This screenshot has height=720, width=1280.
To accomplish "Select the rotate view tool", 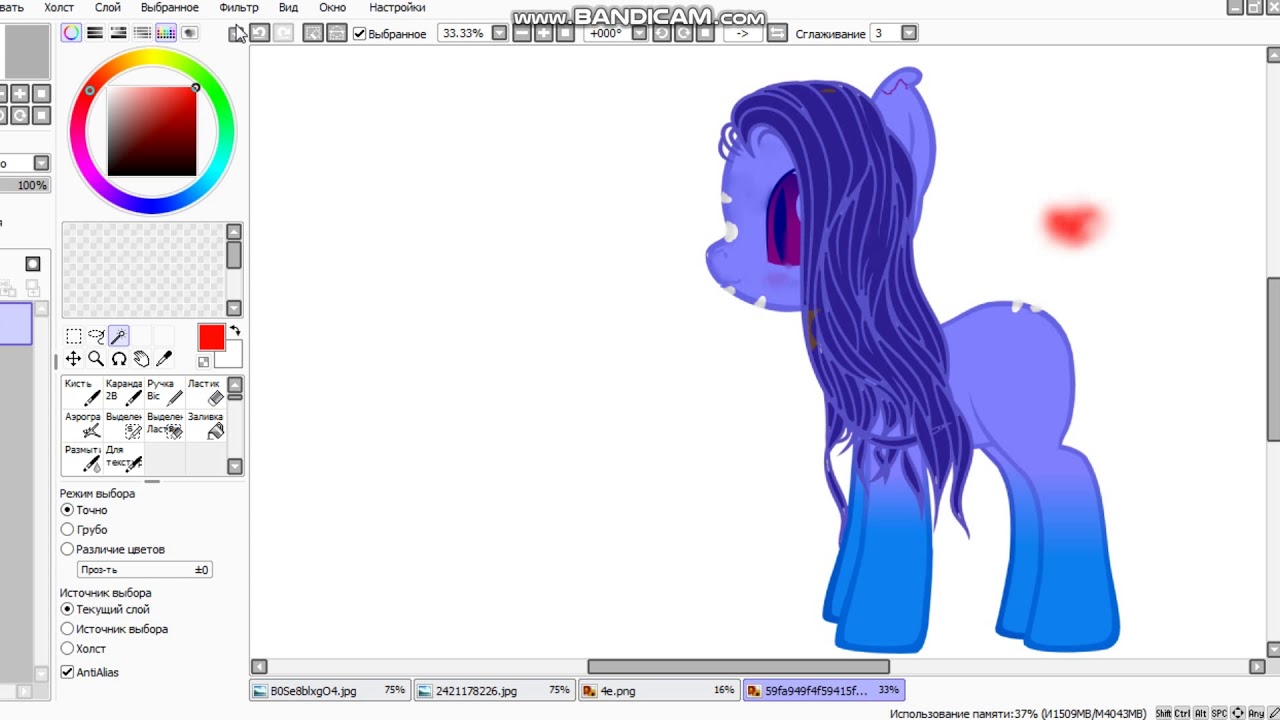I will click(x=119, y=359).
